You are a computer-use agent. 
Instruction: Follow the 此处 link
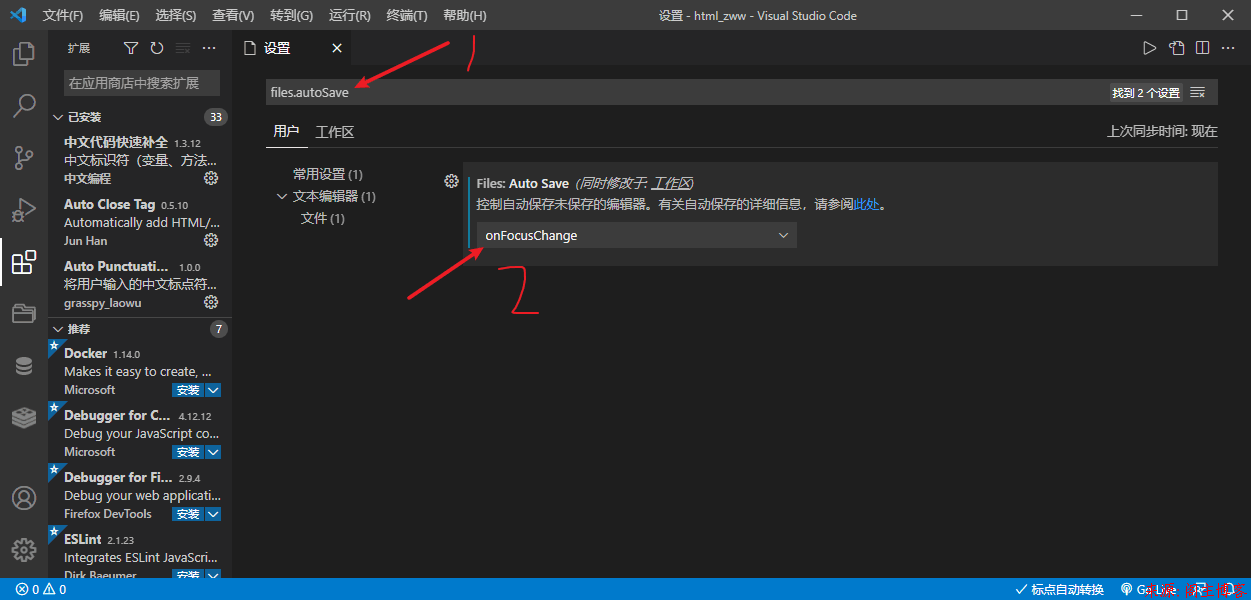coord(866,204)
